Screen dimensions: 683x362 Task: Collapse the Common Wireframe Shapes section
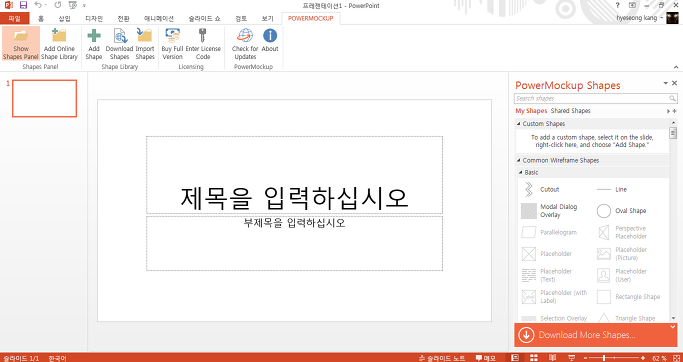pos(518,160)
